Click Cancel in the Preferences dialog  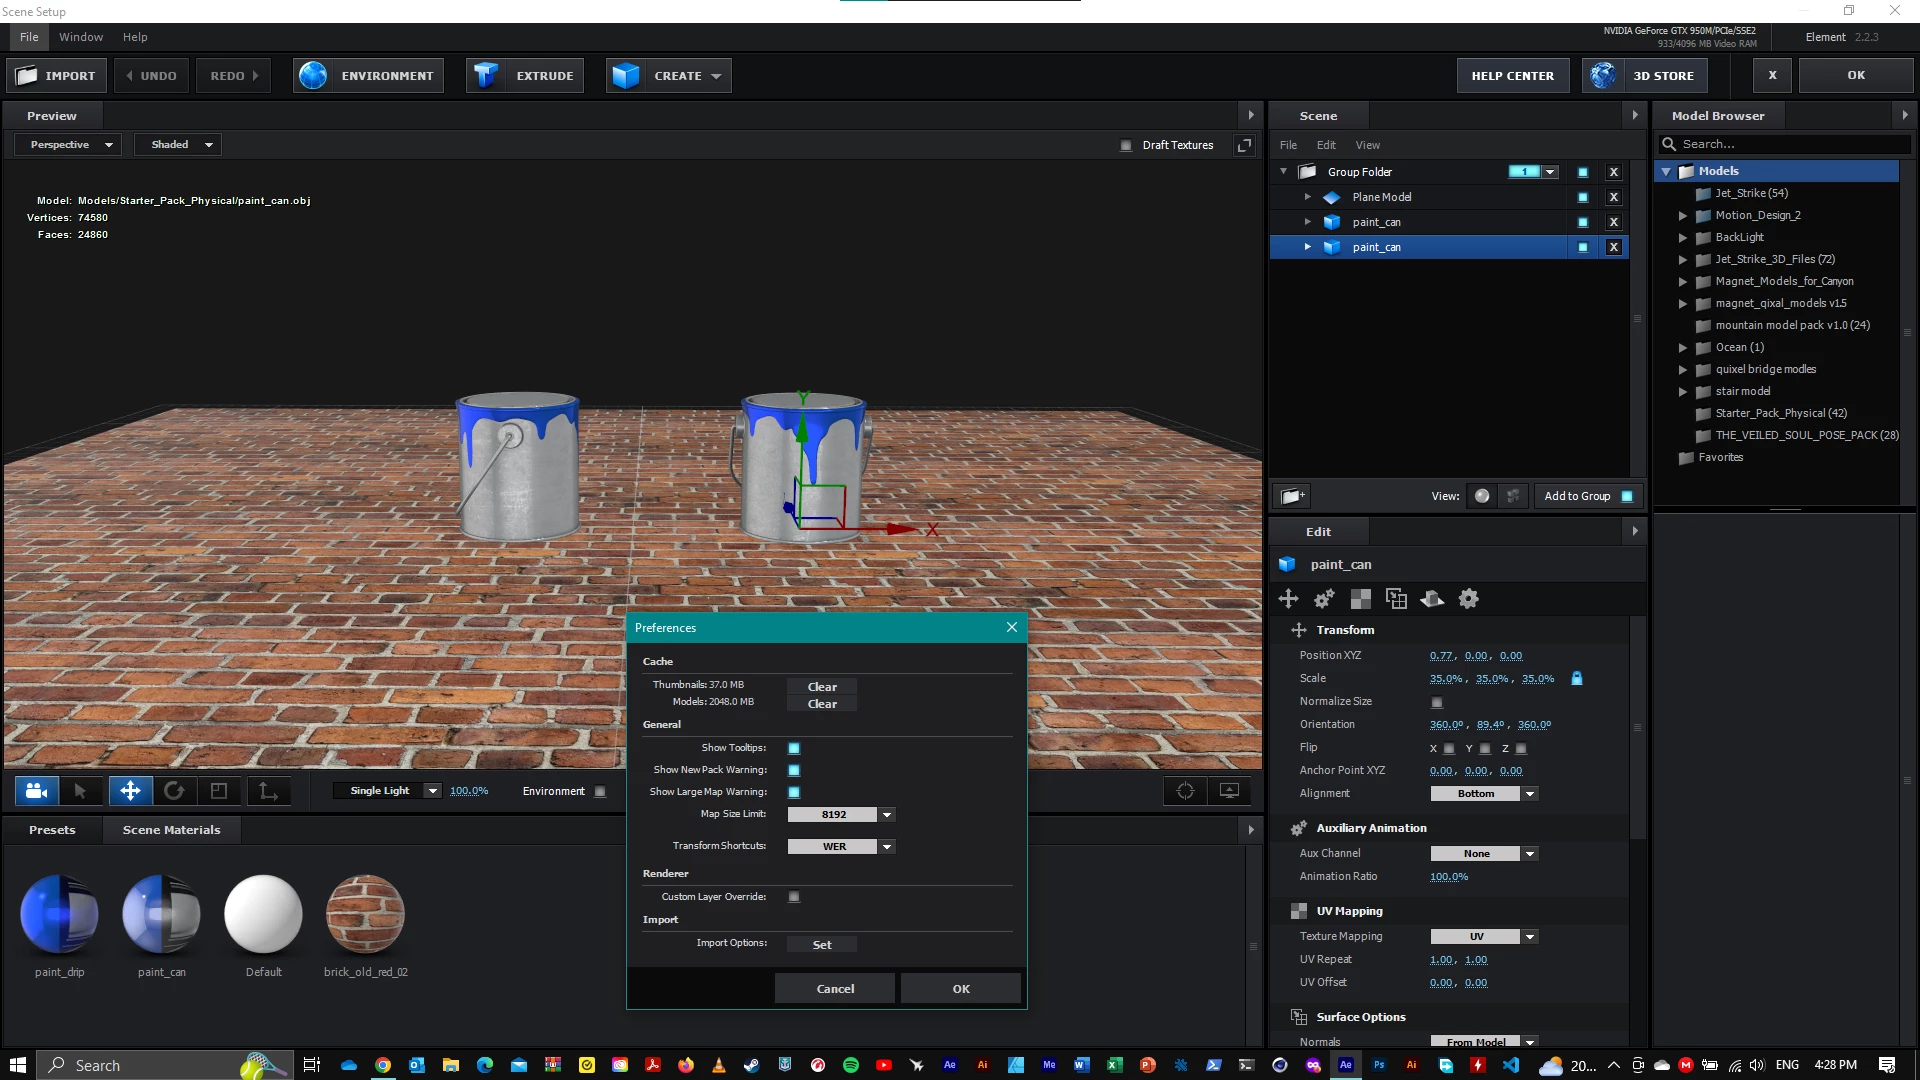[x=835, y=989]
